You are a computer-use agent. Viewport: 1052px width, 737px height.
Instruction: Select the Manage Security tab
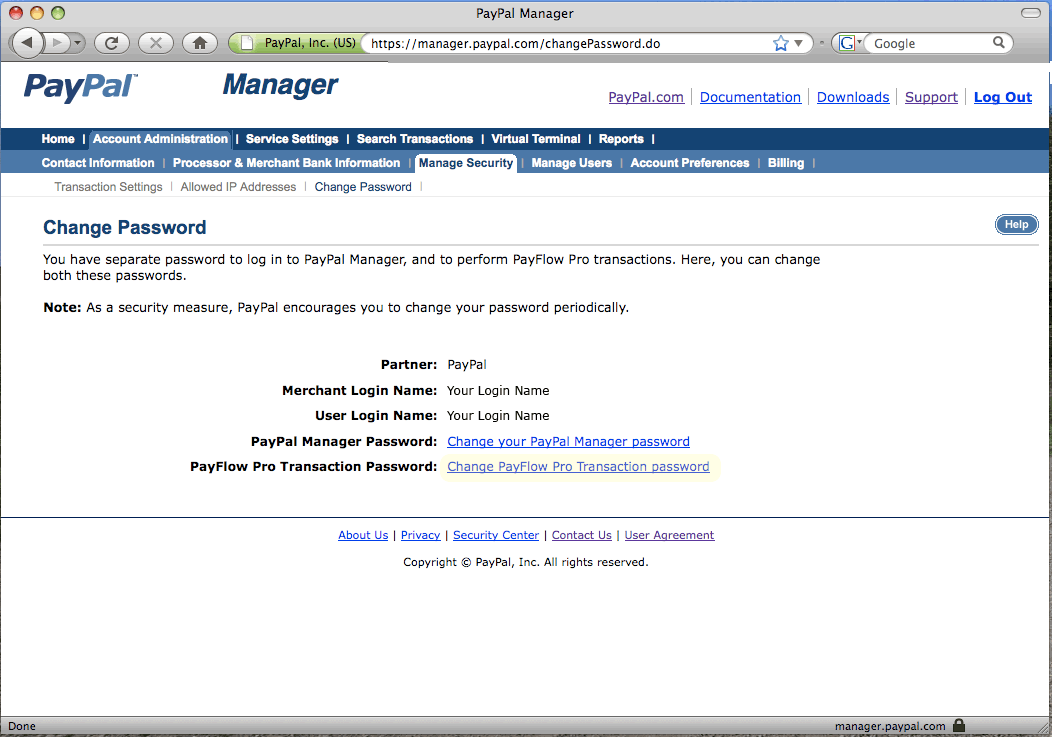pos(466,163)
